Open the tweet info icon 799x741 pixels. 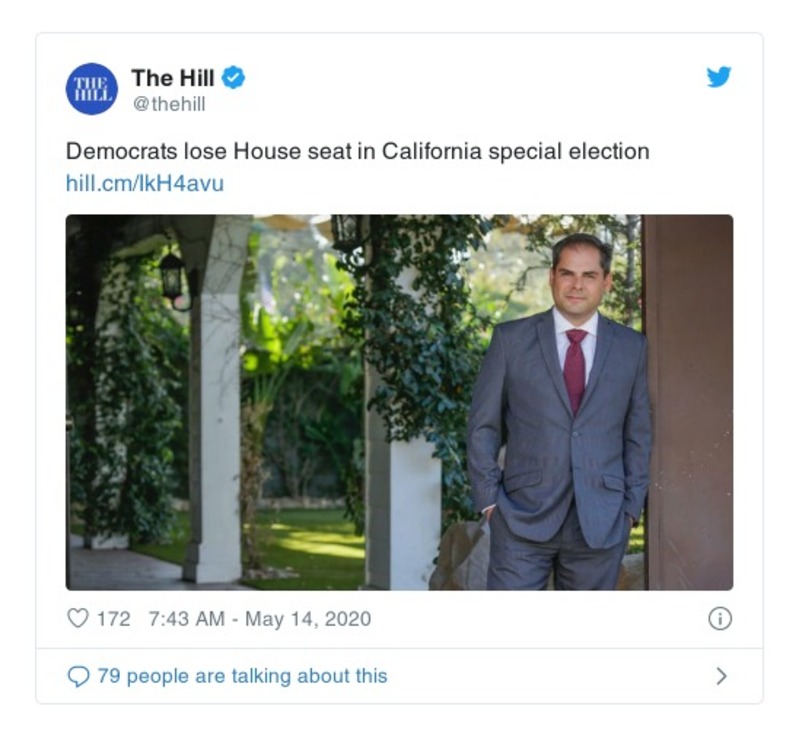coord(719,619)
